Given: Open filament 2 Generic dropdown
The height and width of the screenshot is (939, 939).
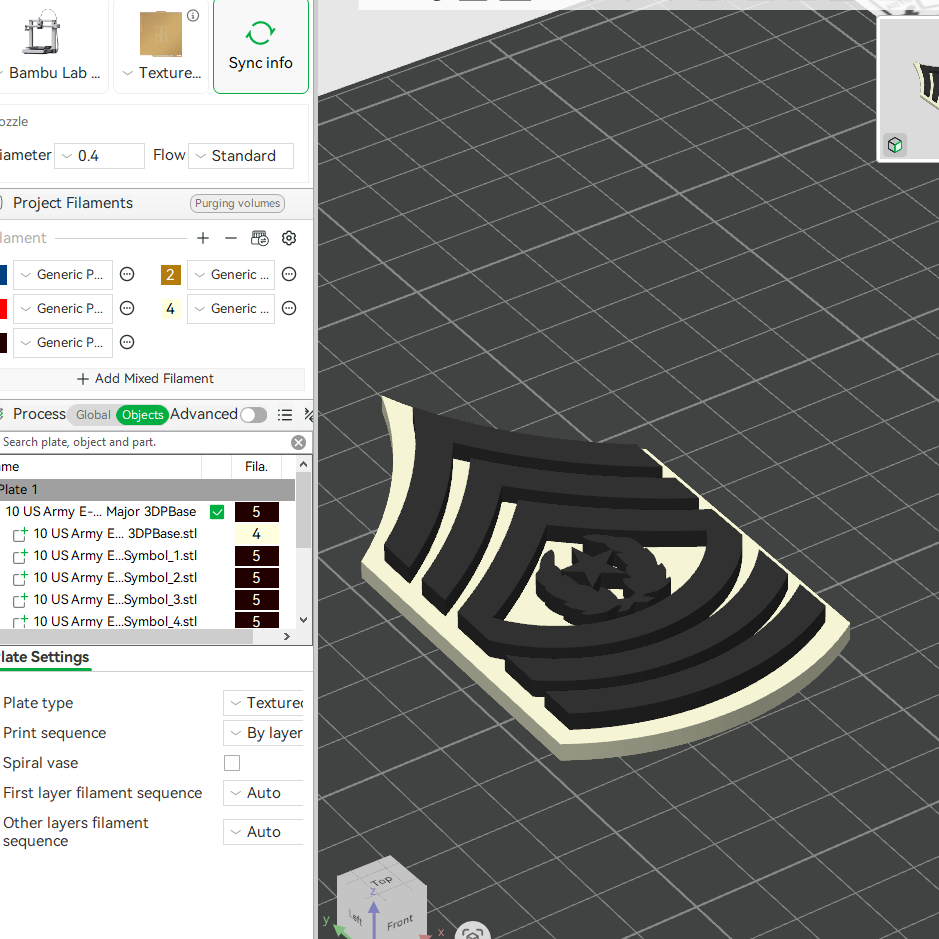Looking at the screenshot, I should coord(231,275).
